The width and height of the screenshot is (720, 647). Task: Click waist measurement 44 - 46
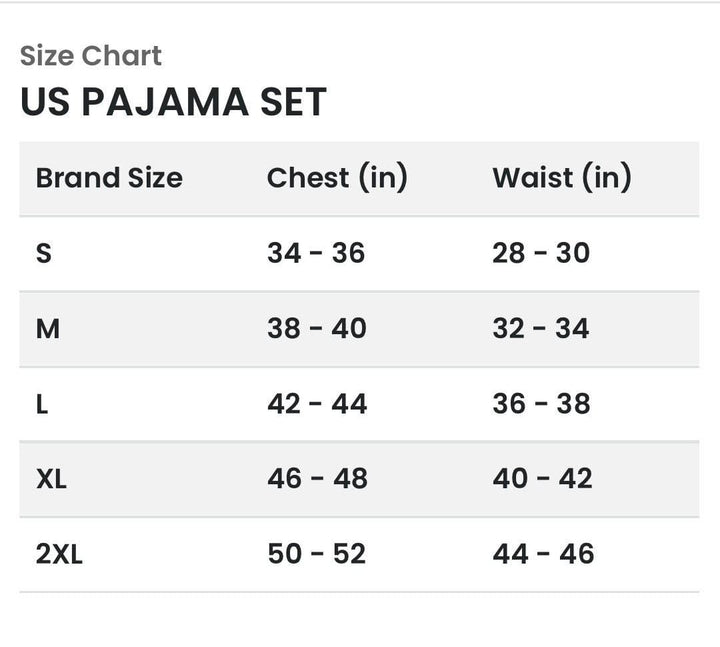543,554
